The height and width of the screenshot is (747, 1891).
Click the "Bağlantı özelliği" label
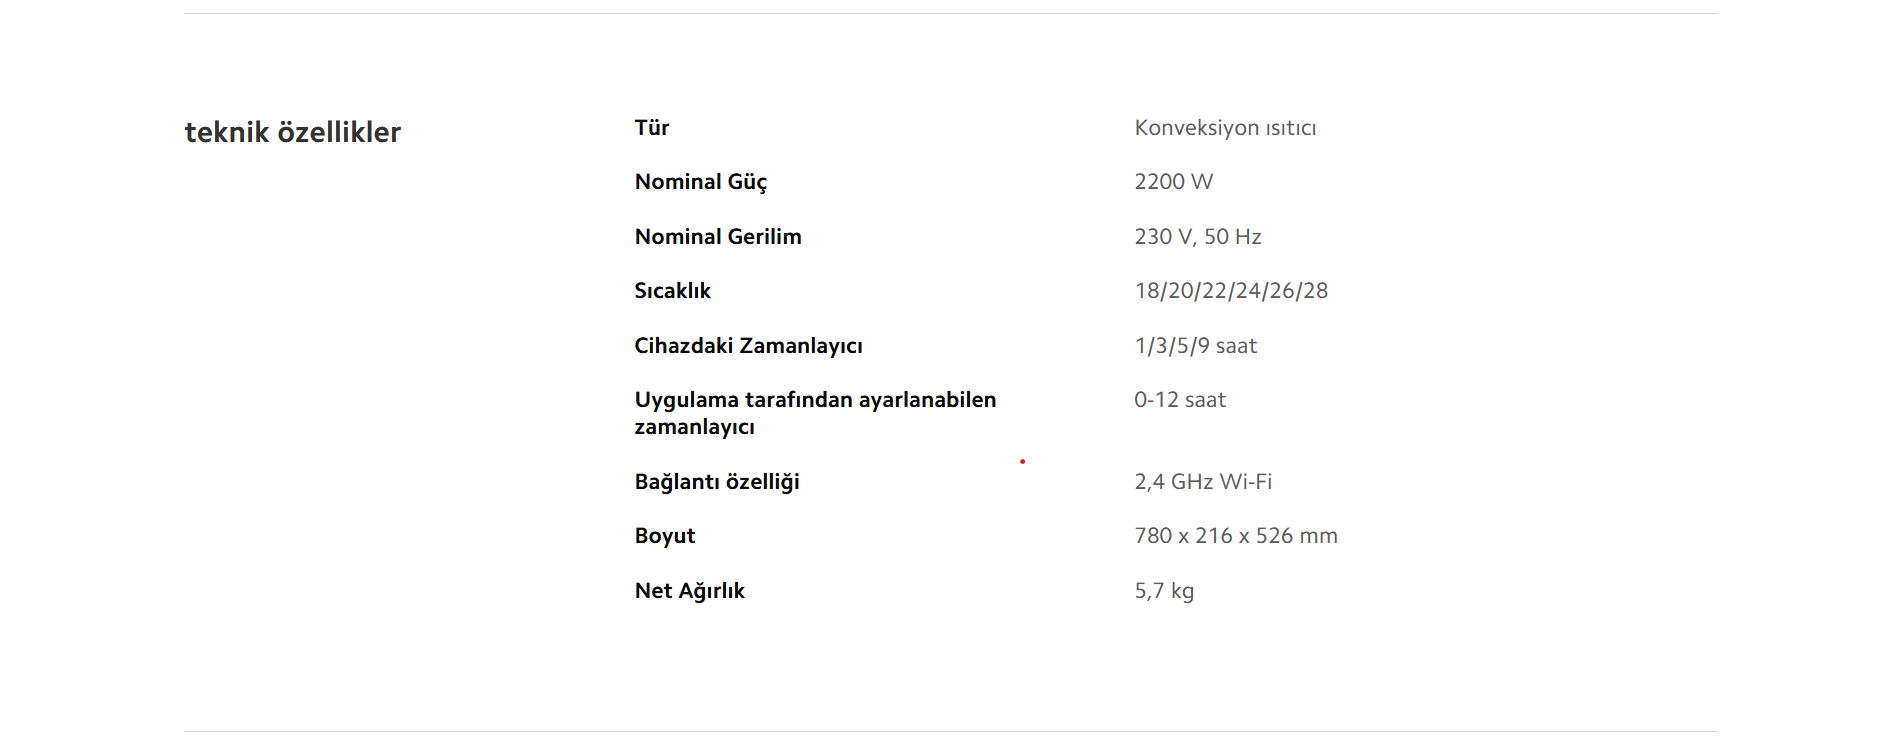[x=717, y=482]
